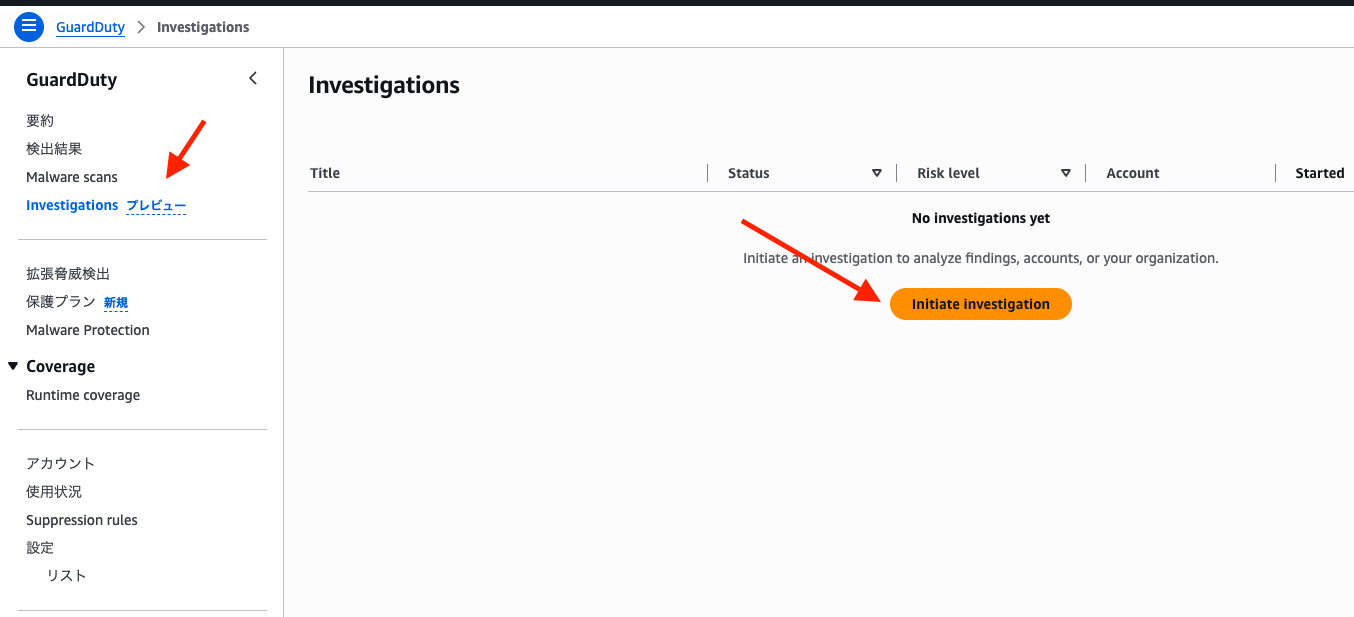
Task: Click the GuardDuty sidebar title
Action: [72, 80]
